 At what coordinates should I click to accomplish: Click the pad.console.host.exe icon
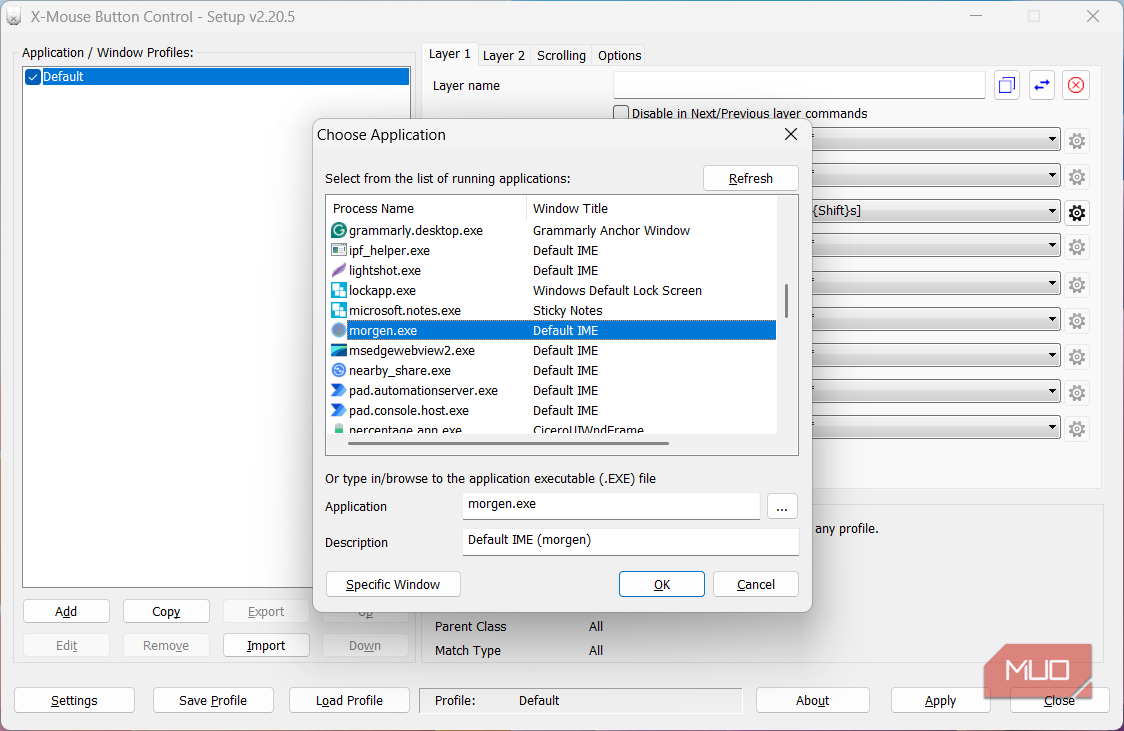(x=339, y=411)
